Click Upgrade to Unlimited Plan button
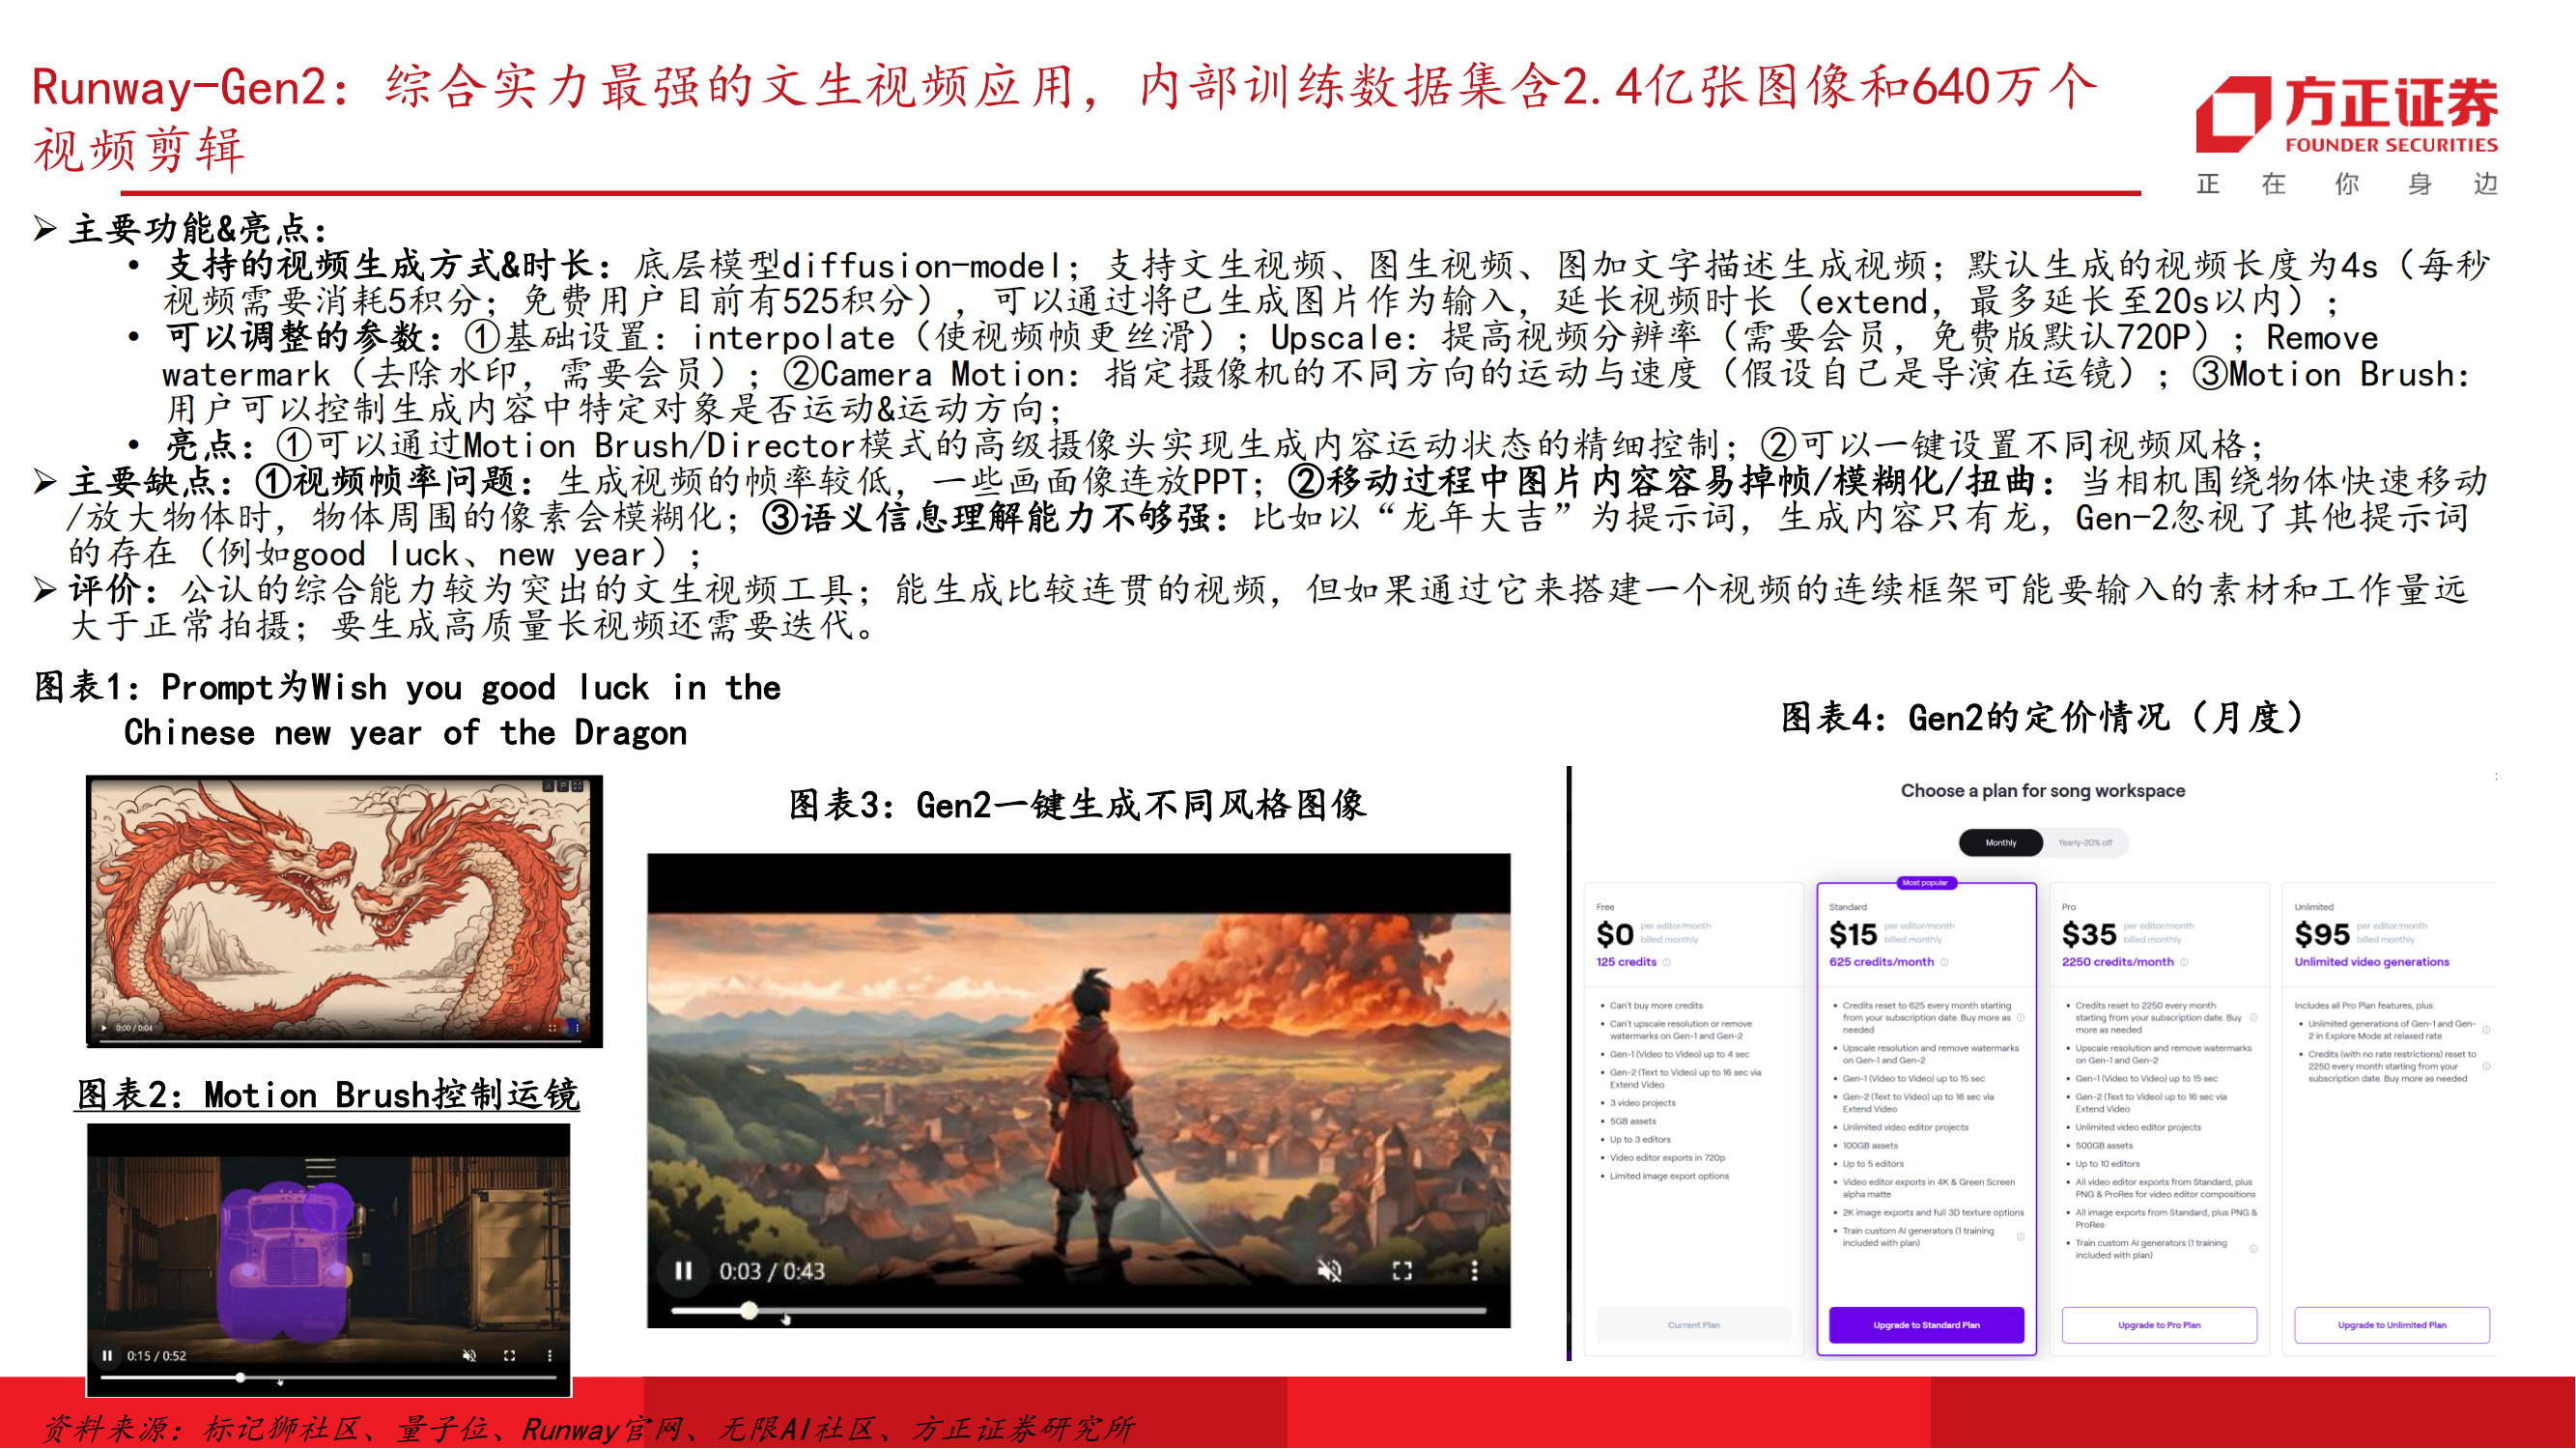The image size is (2576, 1449). click(x=2392, y=1326)
